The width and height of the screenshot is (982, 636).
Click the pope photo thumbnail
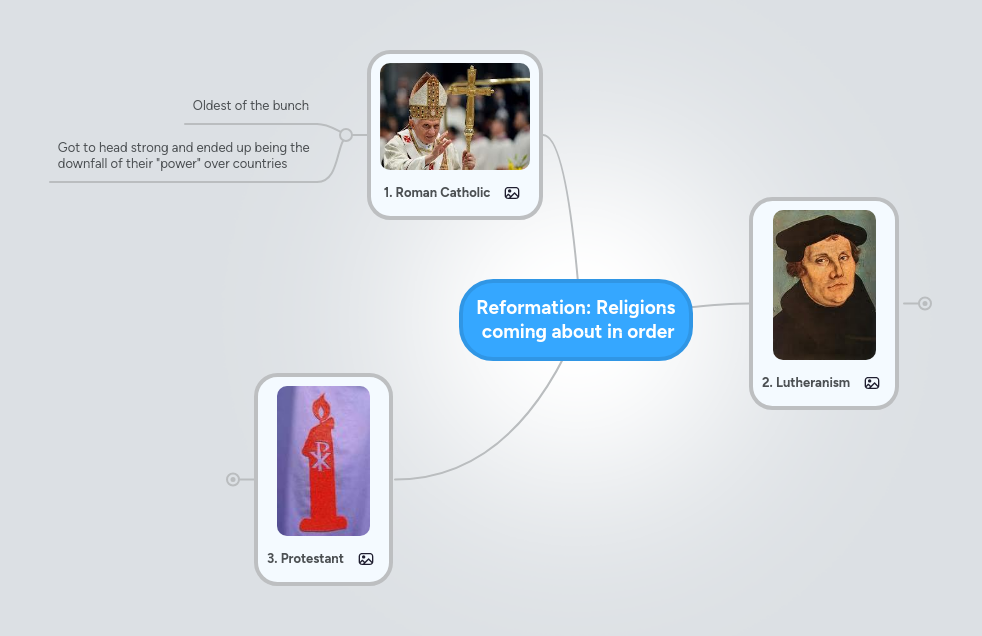(x=454, y=116)
